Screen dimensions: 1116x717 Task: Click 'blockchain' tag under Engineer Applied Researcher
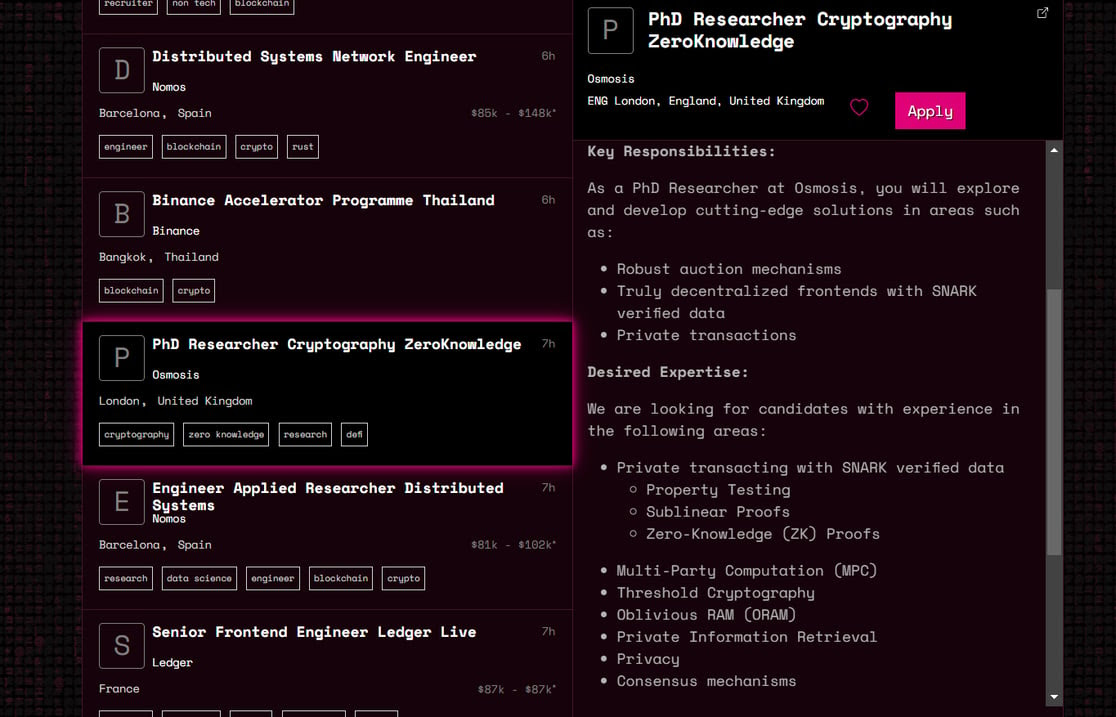click(340, 578)
